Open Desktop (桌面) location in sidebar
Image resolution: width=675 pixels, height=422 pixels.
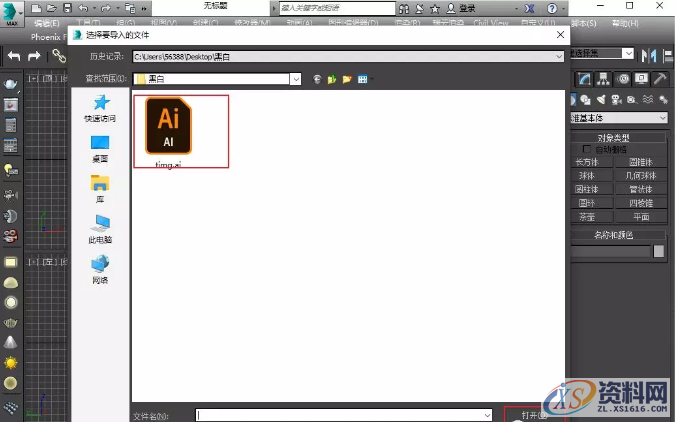point(100,144)
